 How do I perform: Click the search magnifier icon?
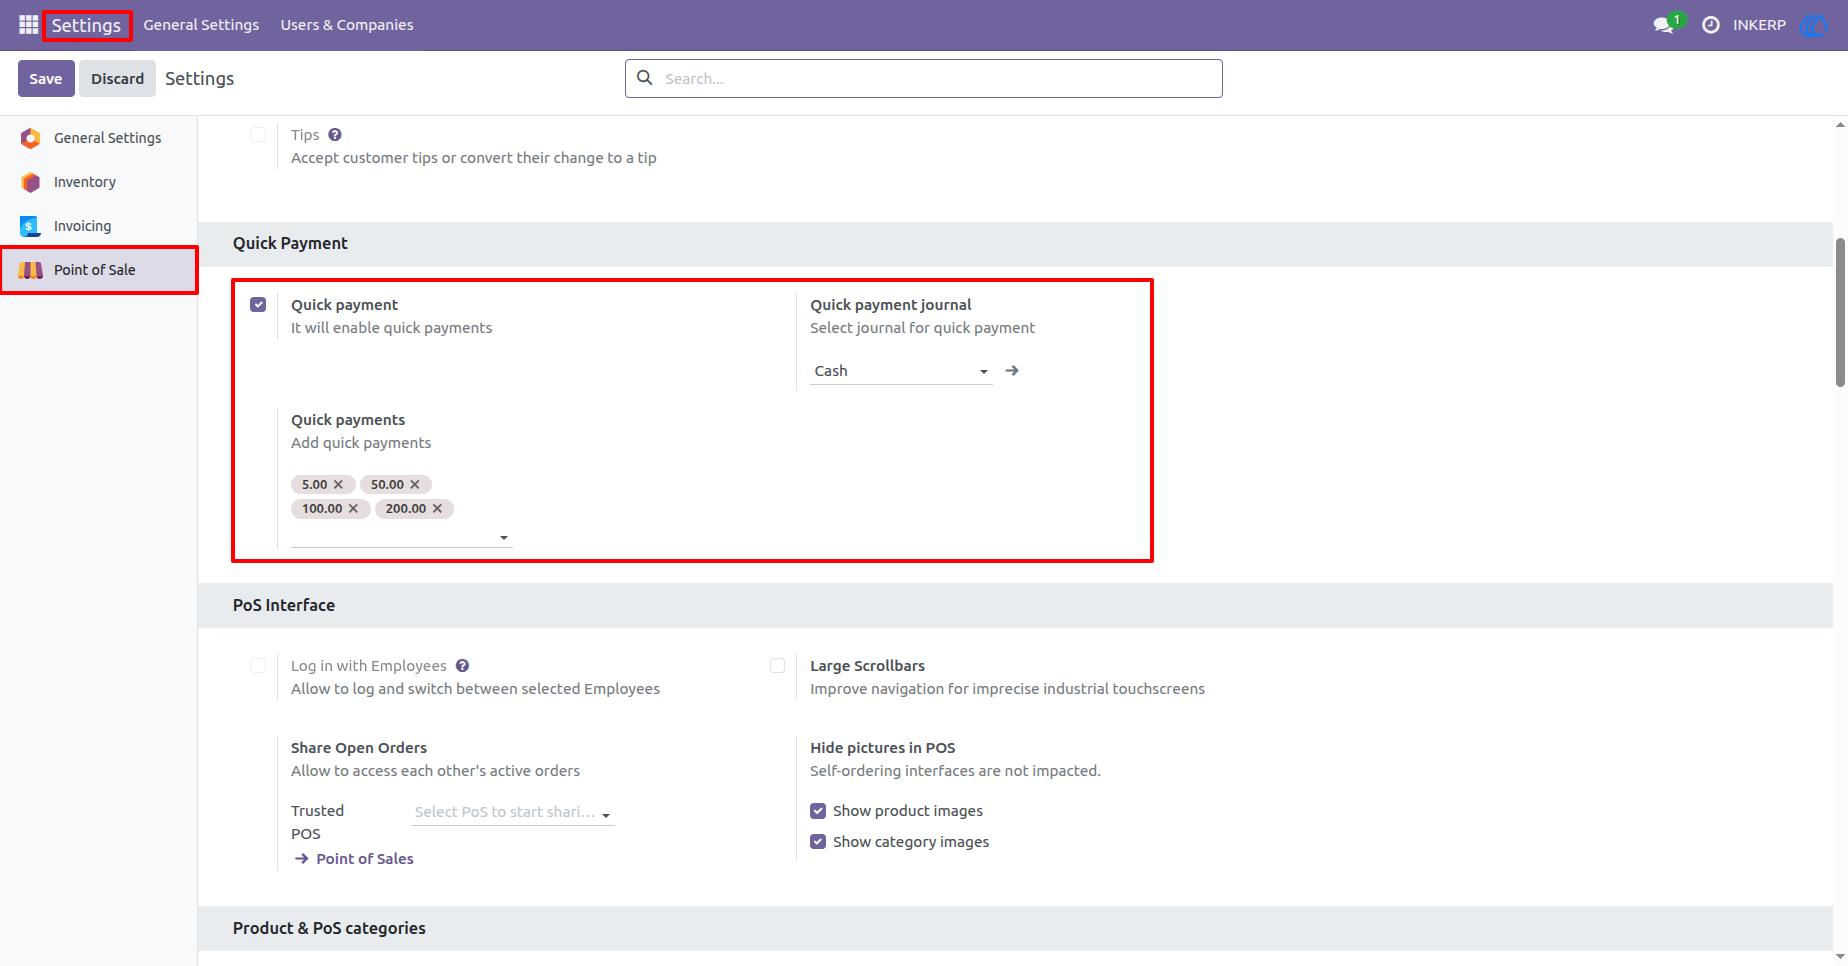pos(645,78)
